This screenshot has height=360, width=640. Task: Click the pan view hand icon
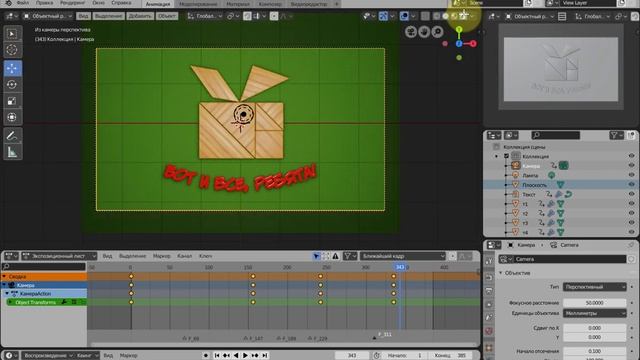click(424, 32)
